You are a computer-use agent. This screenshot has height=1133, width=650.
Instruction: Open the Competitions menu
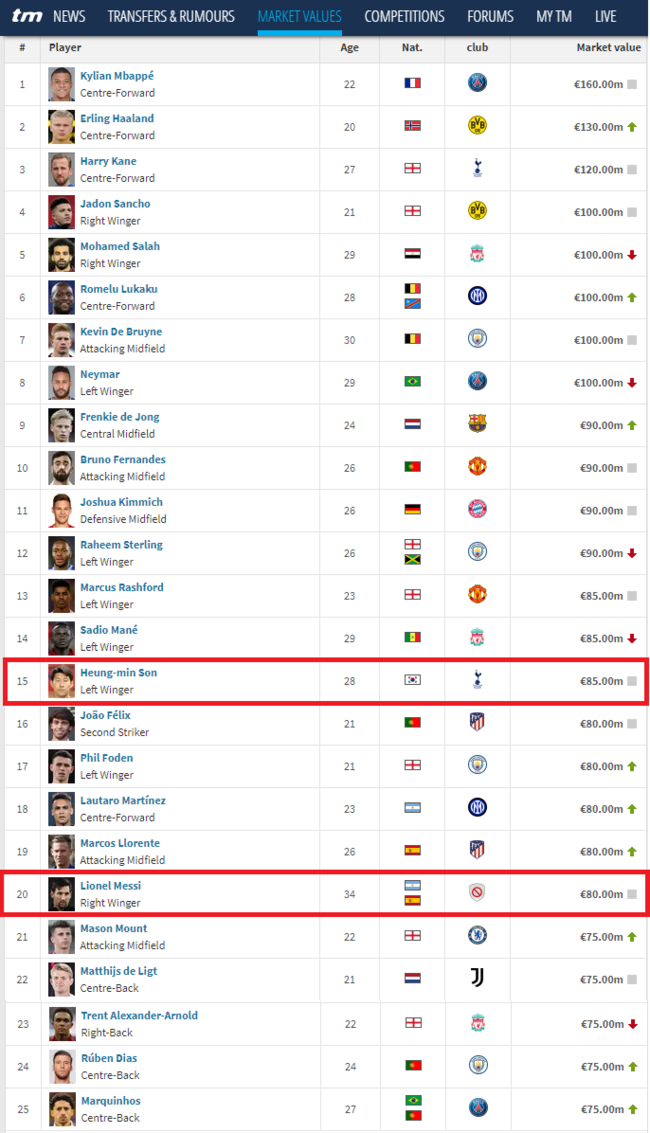[x=404, y=16]
